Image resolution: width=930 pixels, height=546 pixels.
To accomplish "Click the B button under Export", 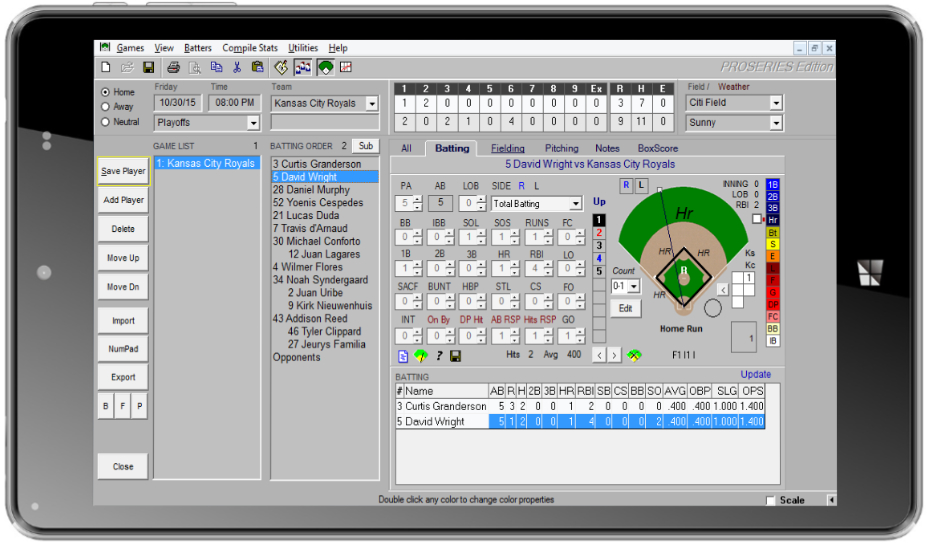I will click(x=106, y=406).
